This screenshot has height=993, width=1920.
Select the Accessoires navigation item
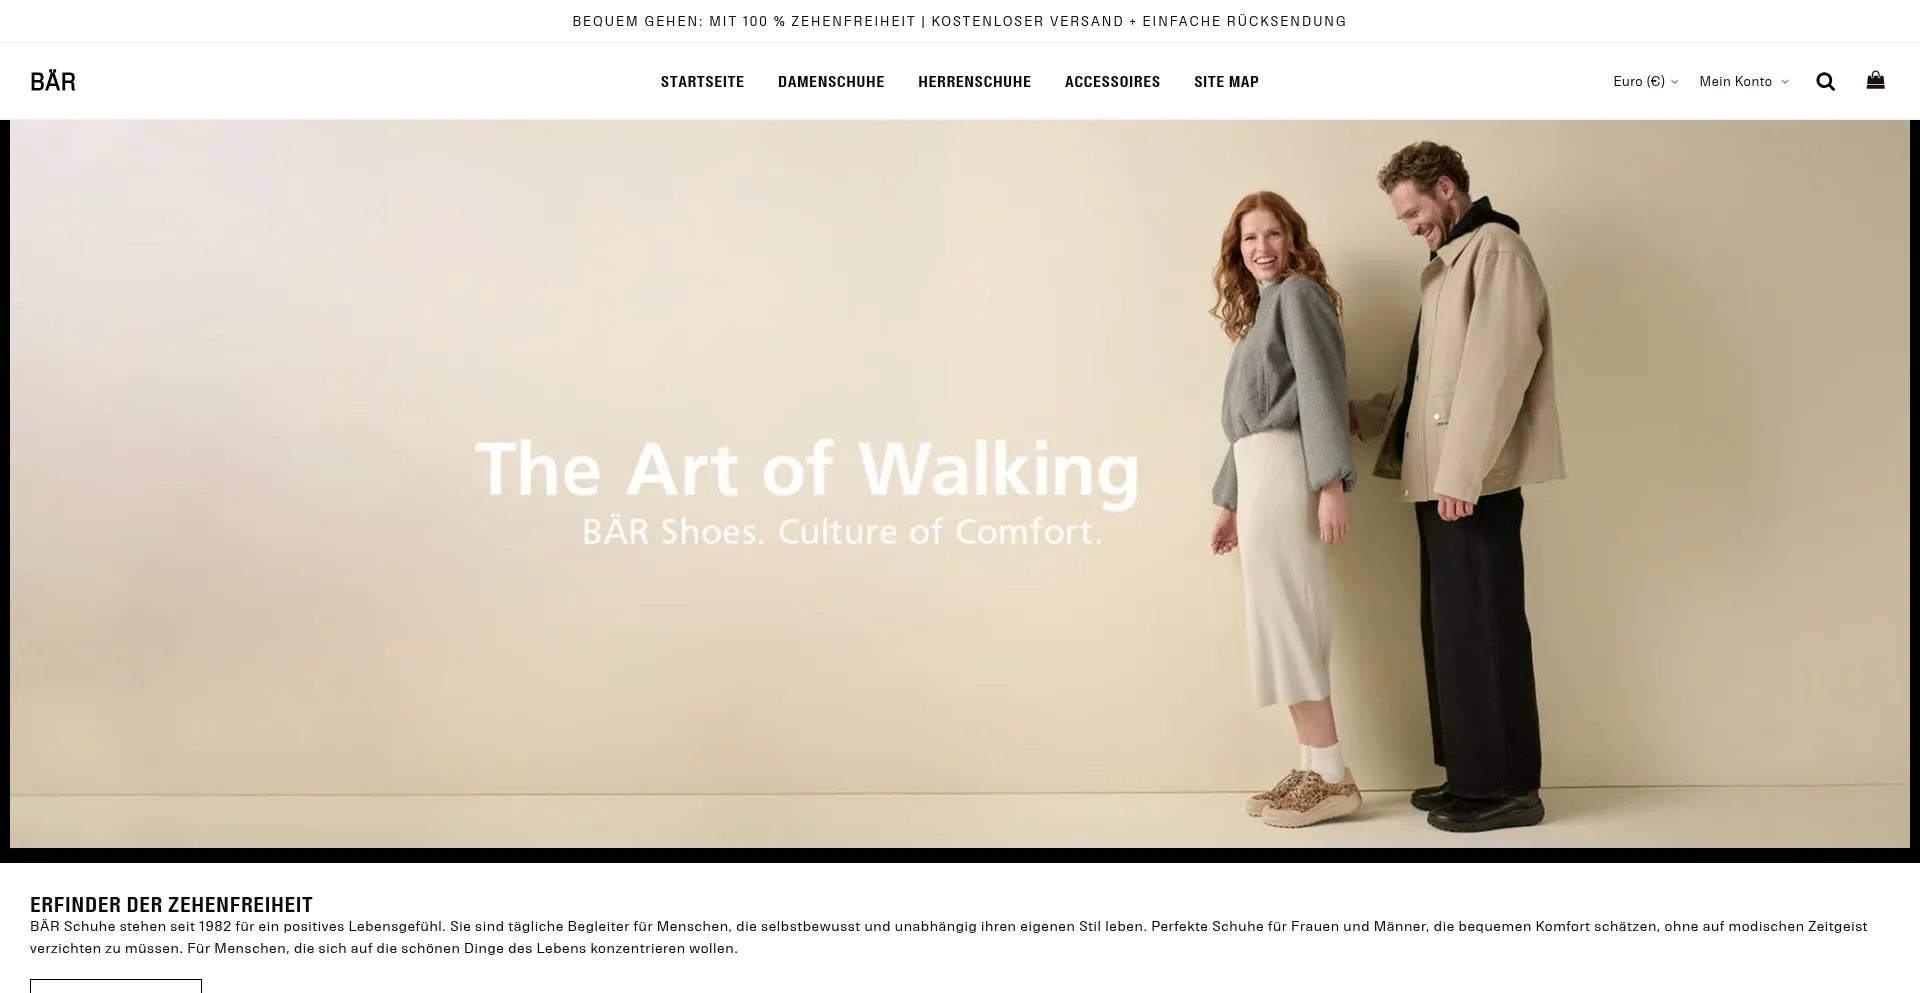pos(1112,82)
